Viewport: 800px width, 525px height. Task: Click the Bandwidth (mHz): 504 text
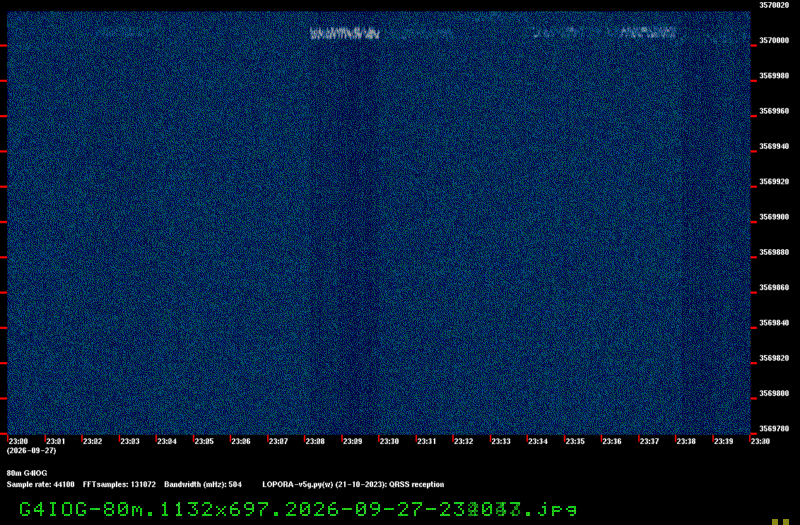pyautogui.click(x=203, y=485)
